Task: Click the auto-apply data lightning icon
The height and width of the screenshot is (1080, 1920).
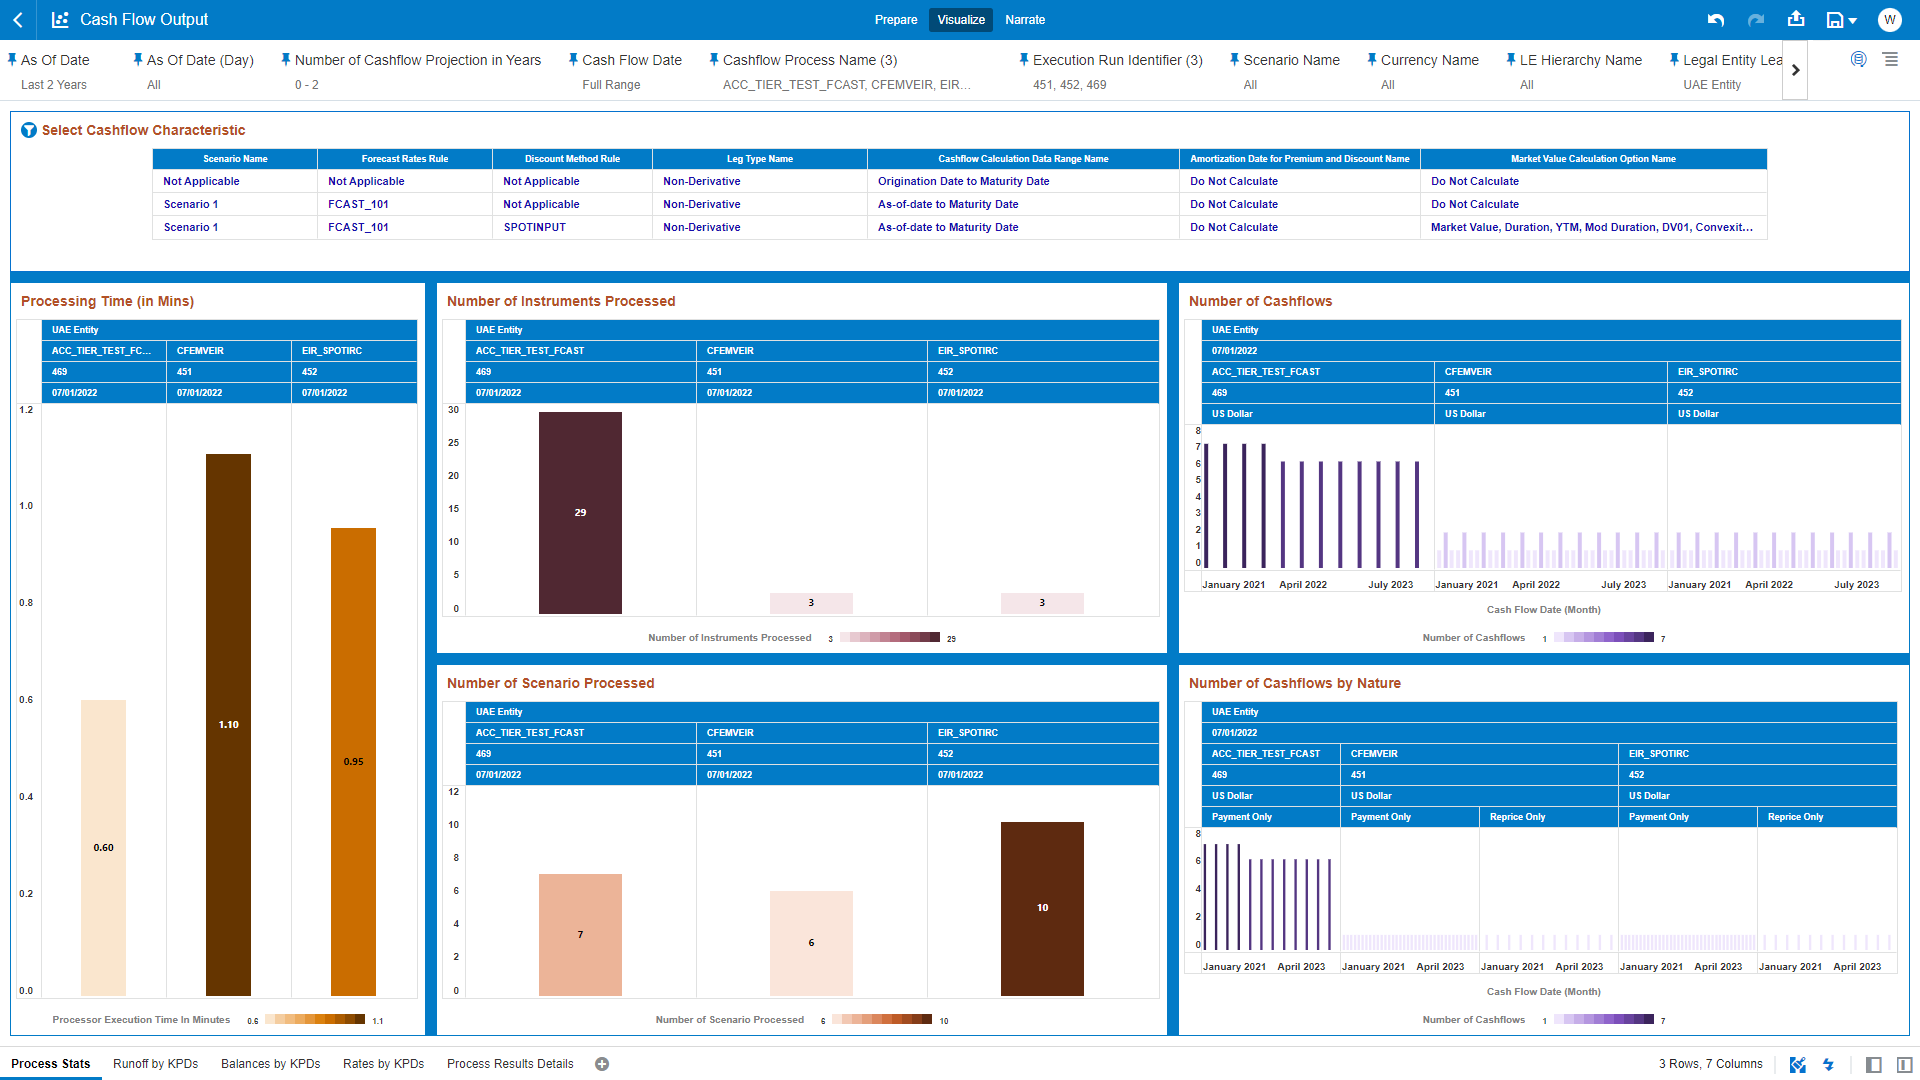Action: (x=1828, y=1064)
